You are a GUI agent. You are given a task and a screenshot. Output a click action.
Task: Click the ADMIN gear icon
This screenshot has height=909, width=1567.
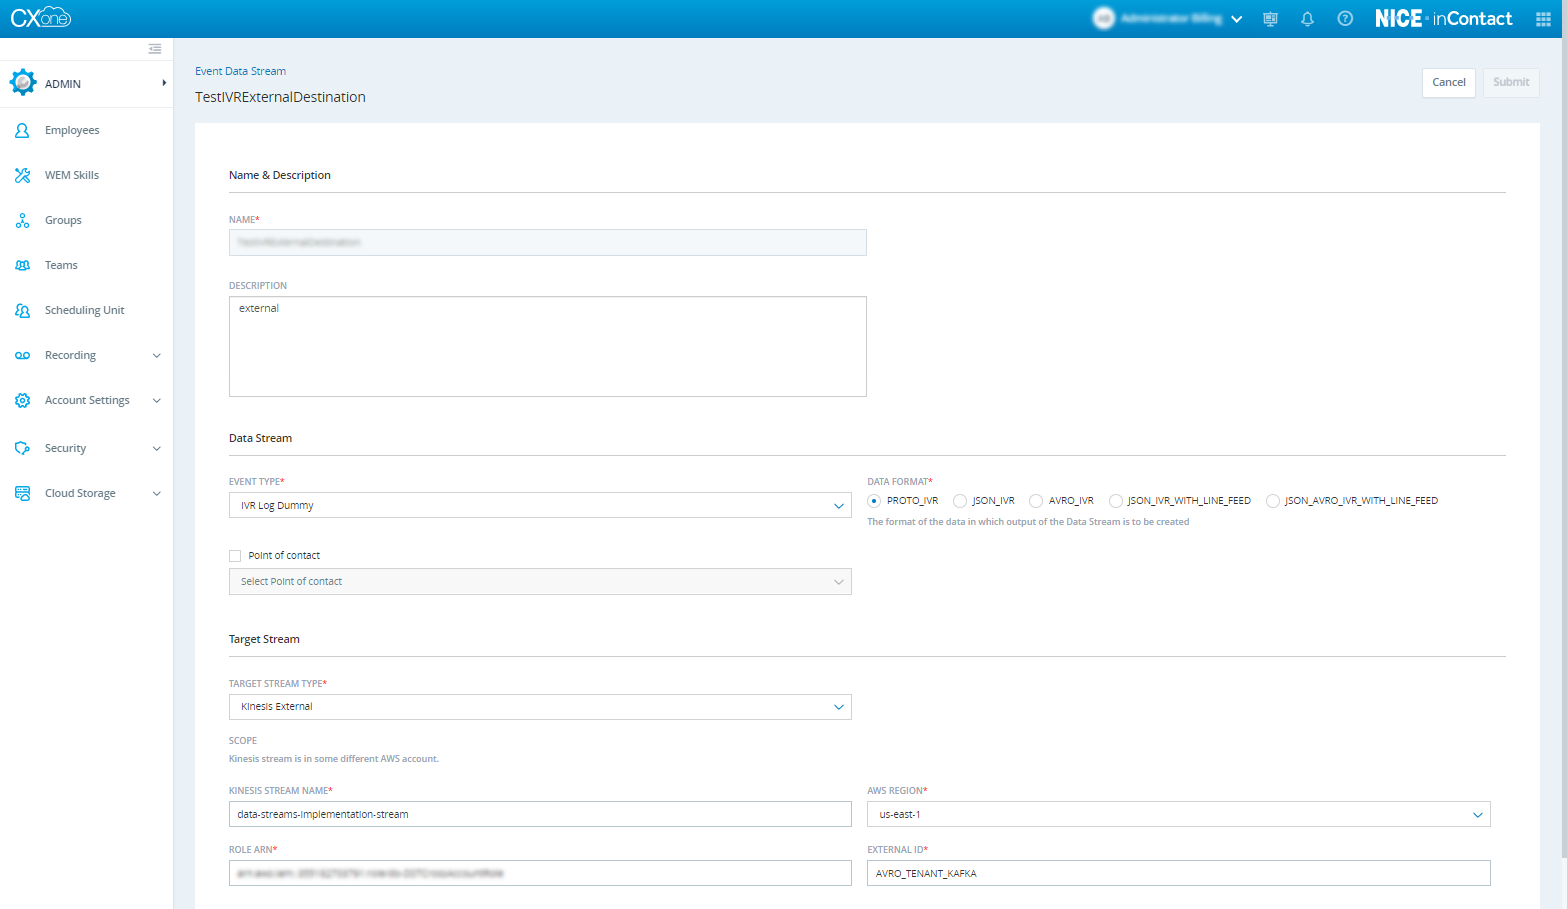(23, 83)
